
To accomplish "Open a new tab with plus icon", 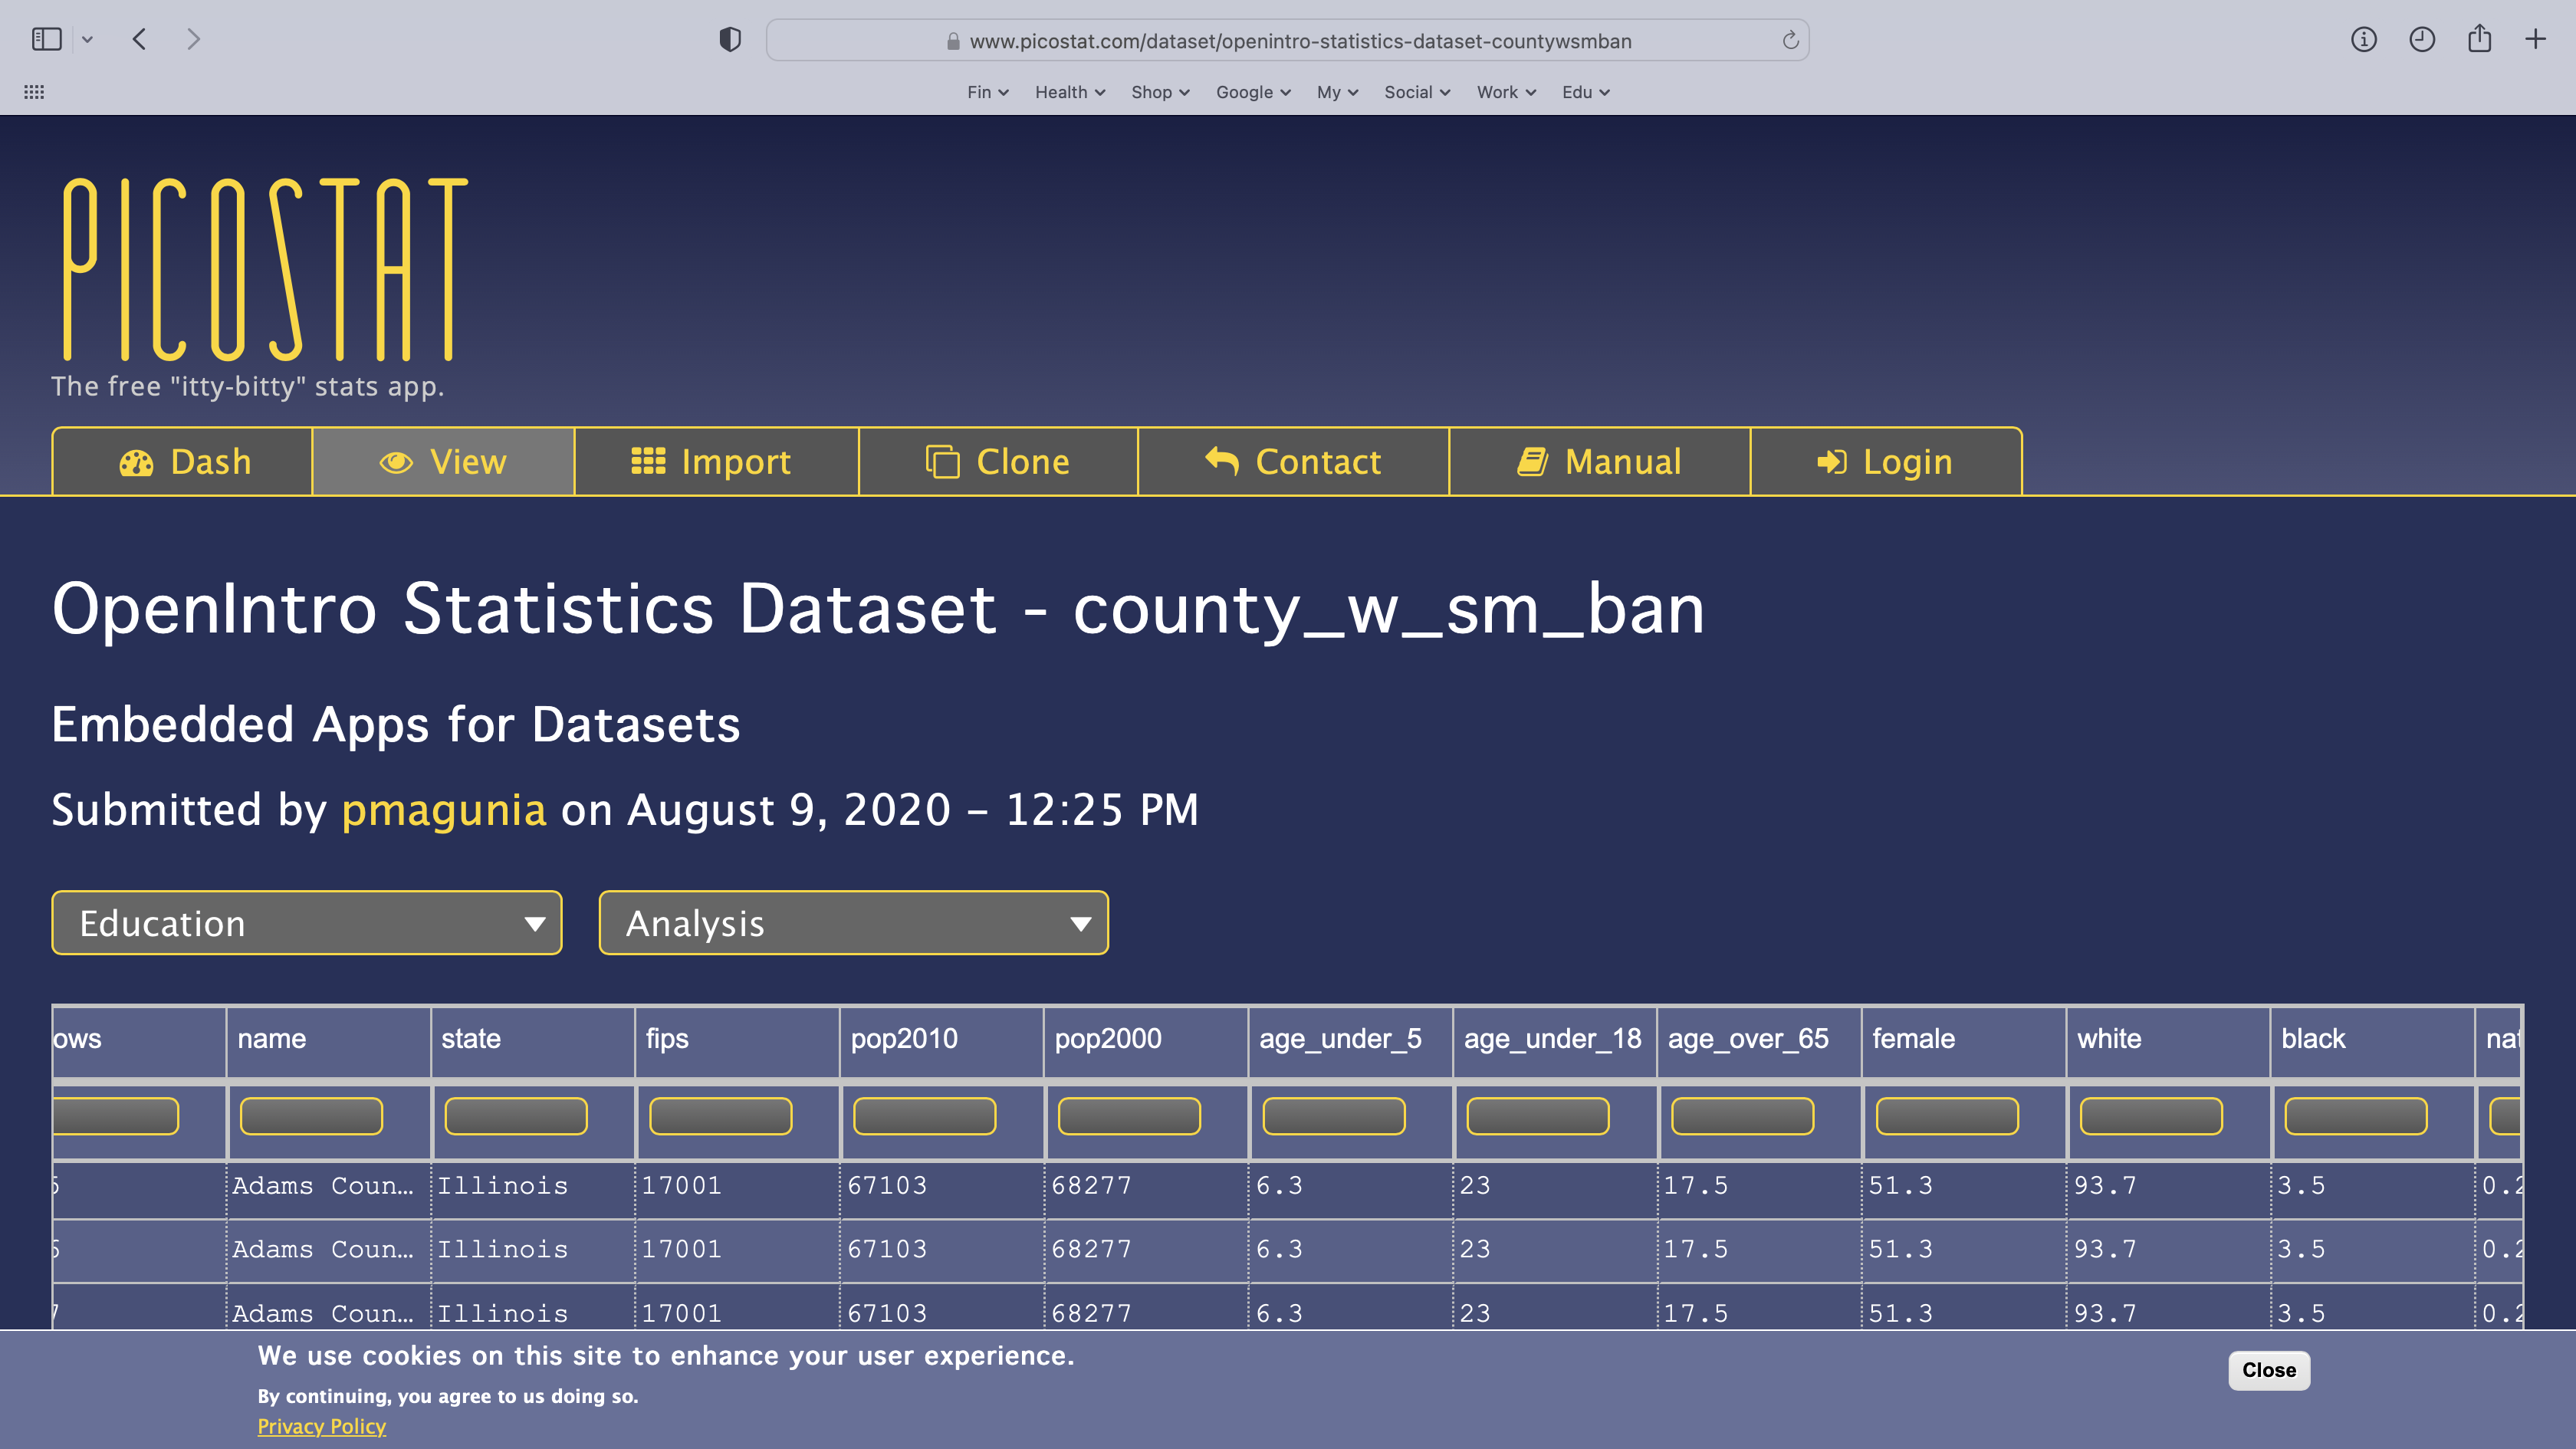I will pos(2535,39).
